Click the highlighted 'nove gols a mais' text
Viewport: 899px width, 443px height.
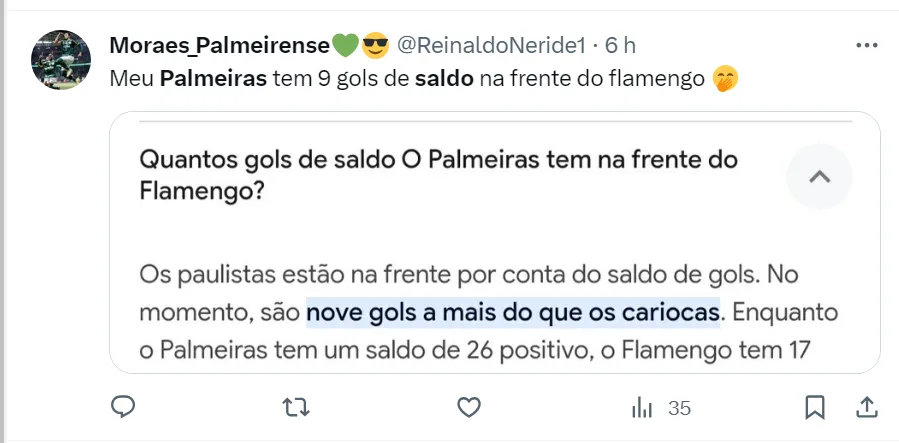tap(513, 313)
